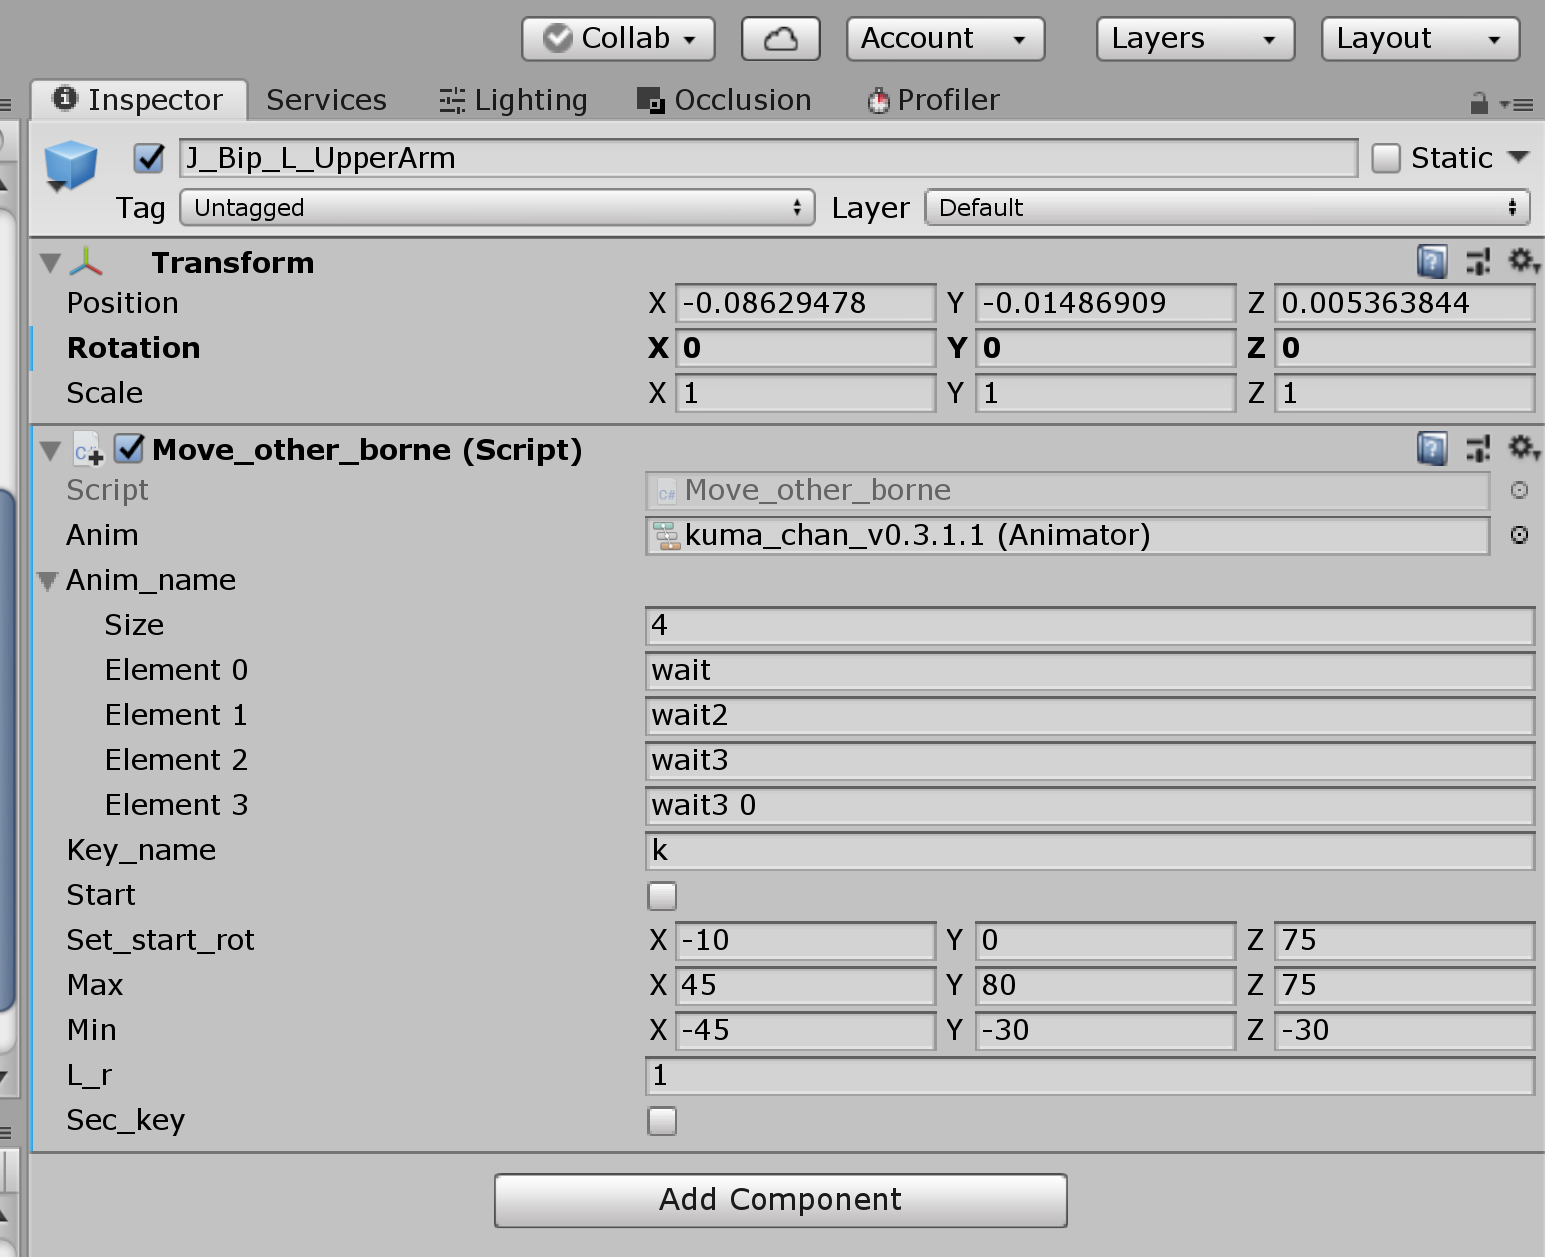Click the Max X field showing 45
1545x1257 pixels.
coord(805,985)
